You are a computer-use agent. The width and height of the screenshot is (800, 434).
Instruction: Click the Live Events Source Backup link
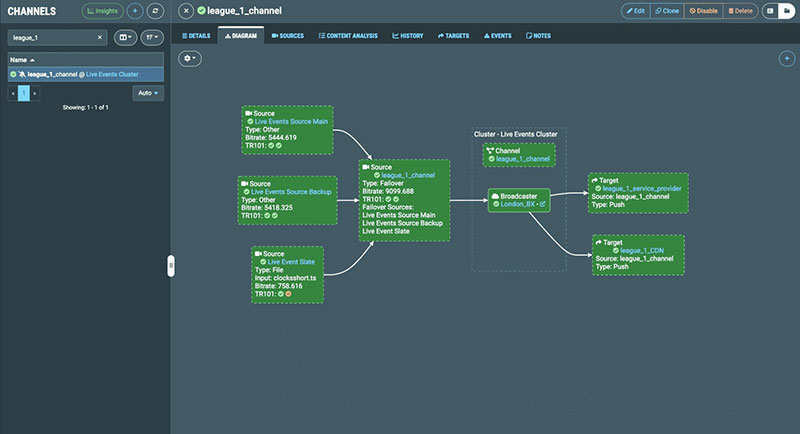click(291, 191)
